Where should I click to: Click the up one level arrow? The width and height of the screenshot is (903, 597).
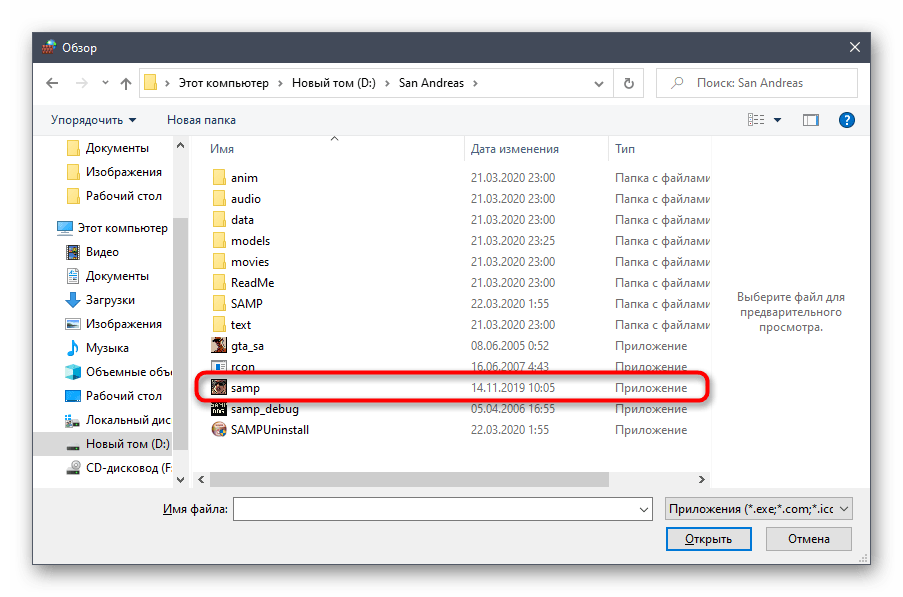126,83
